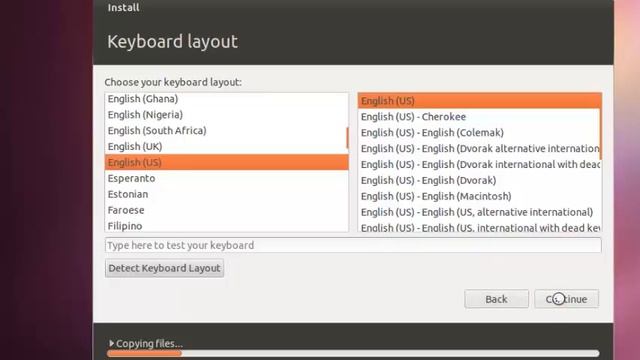Select English (Macintosh) variant
The height and width of the screenshot is (360, 640).
[479, 196]
